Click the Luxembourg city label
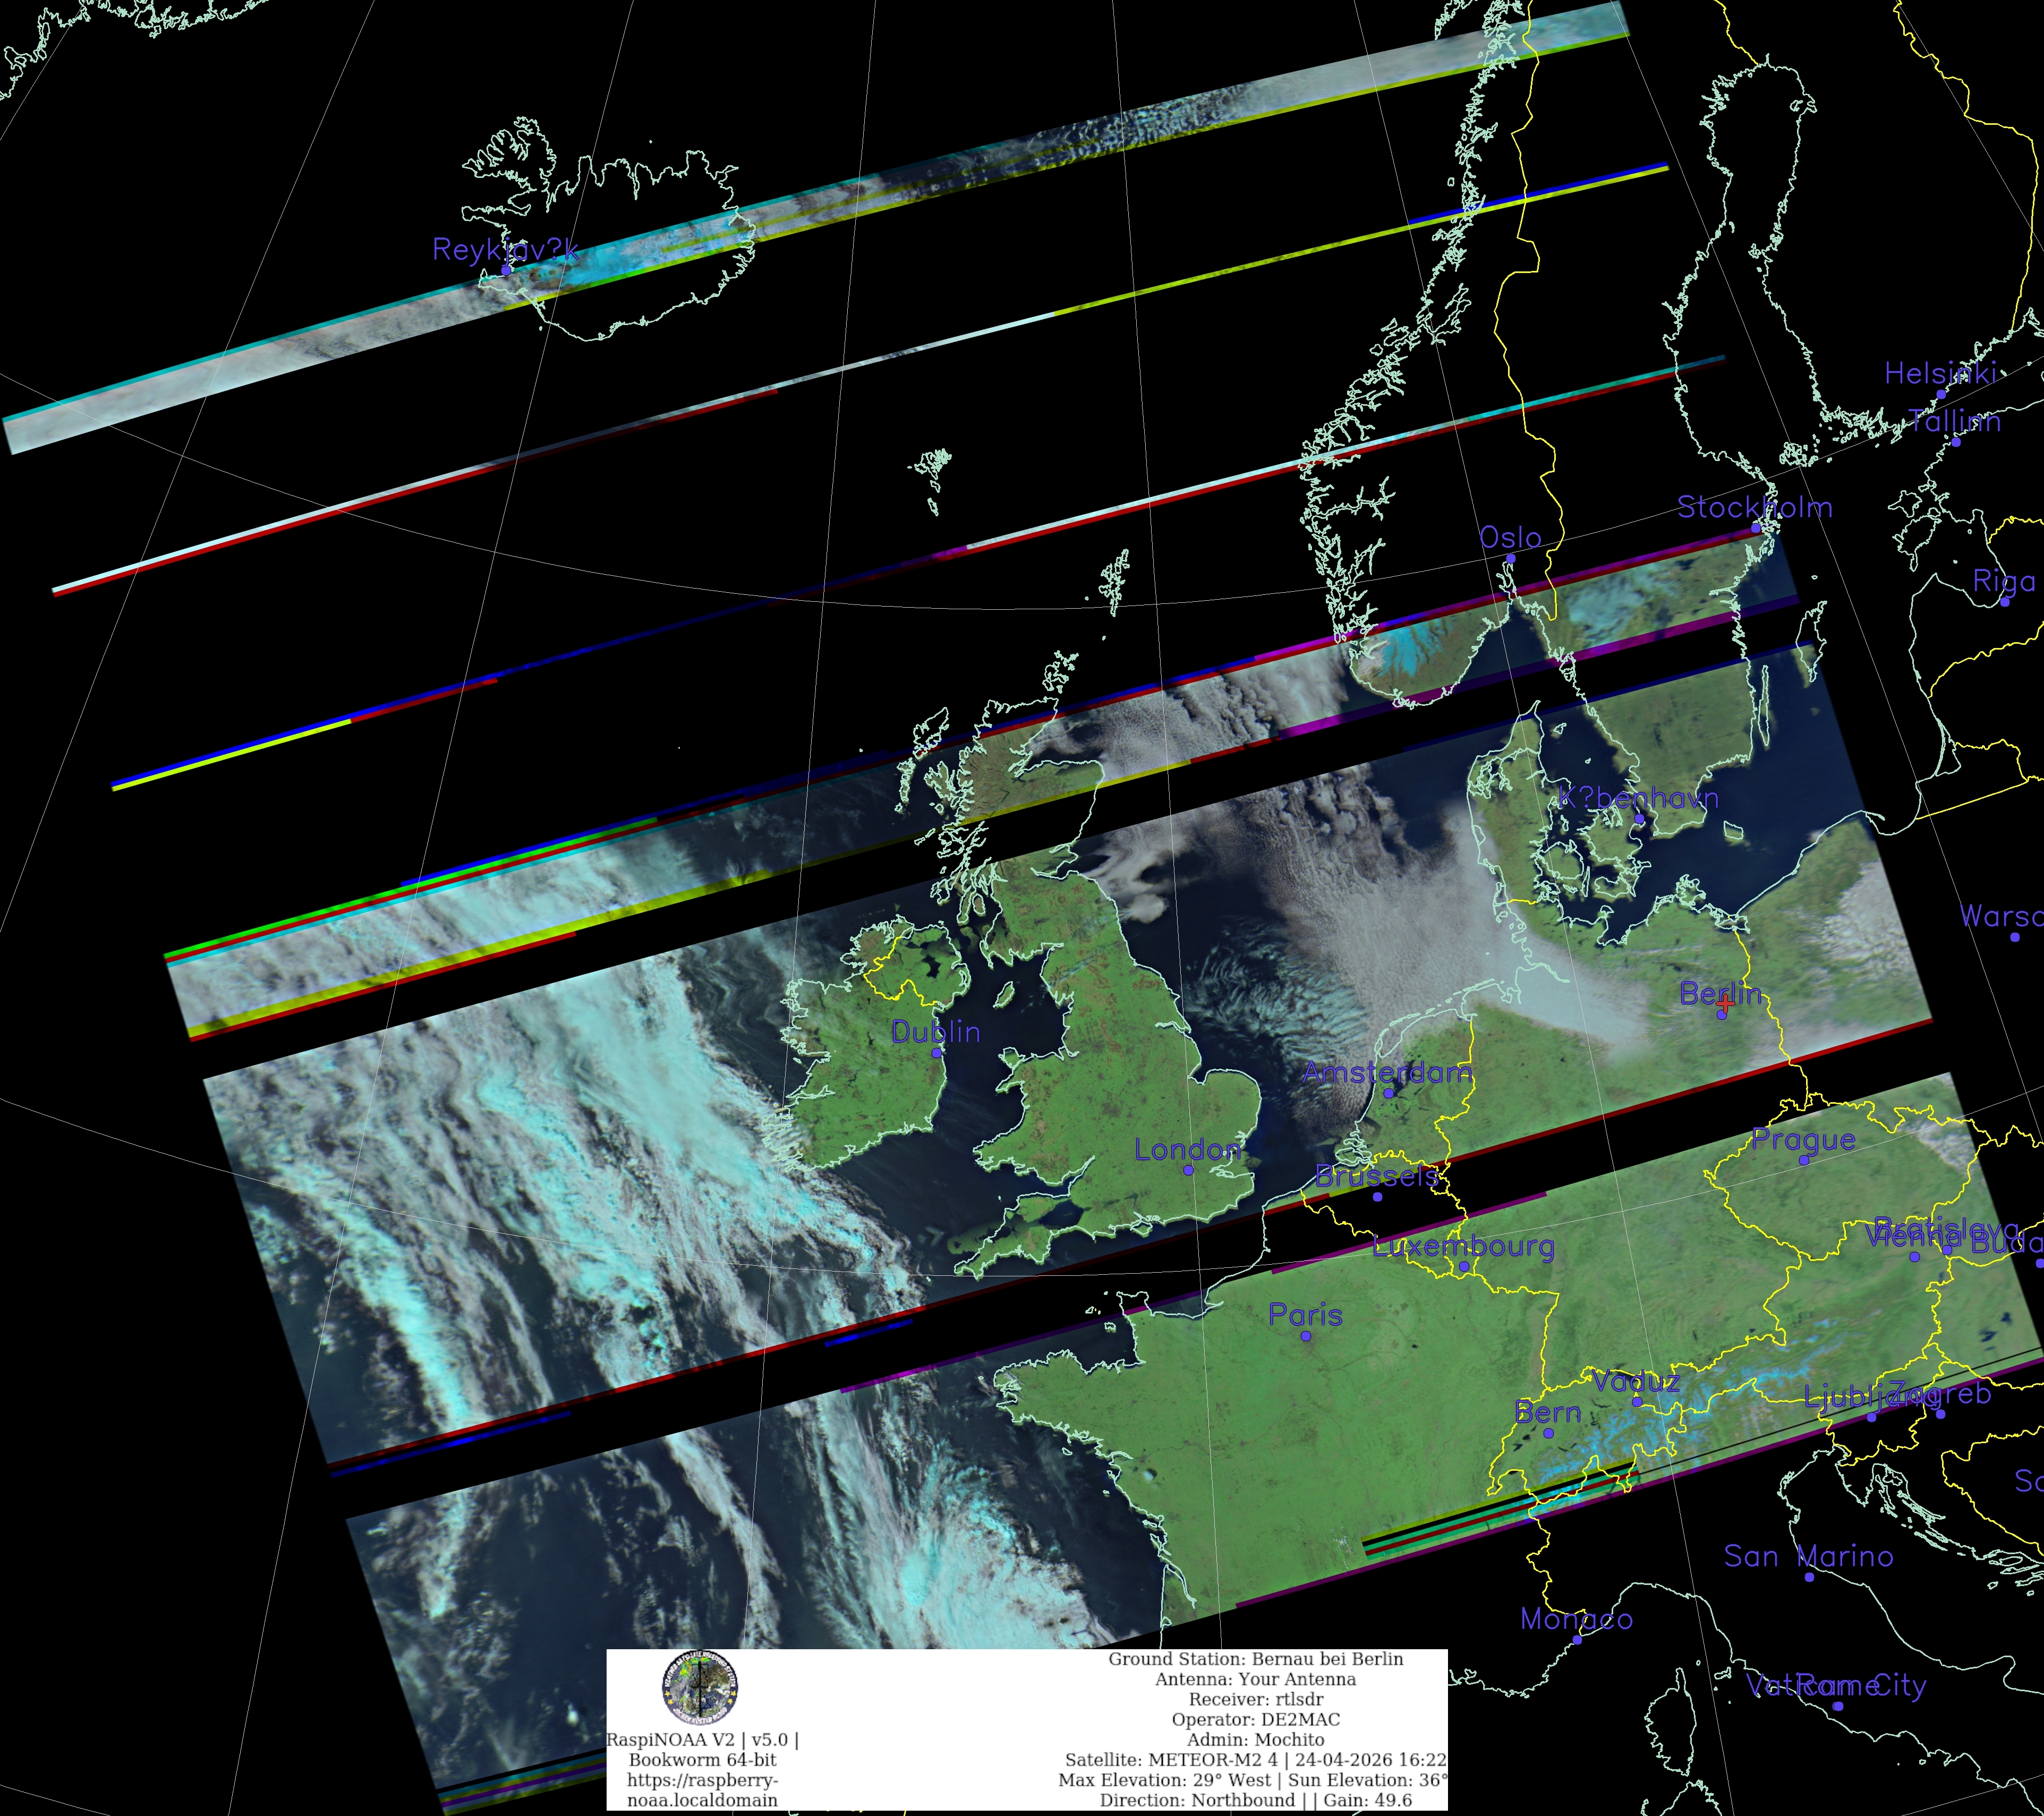2044x1816 pixels. 1463,1246
